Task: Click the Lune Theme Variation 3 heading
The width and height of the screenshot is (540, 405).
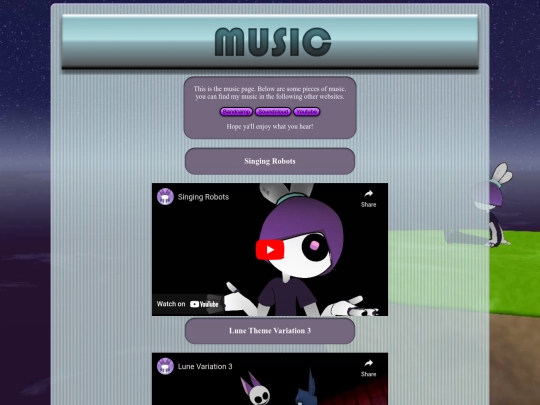Action: tap(270, 331)
